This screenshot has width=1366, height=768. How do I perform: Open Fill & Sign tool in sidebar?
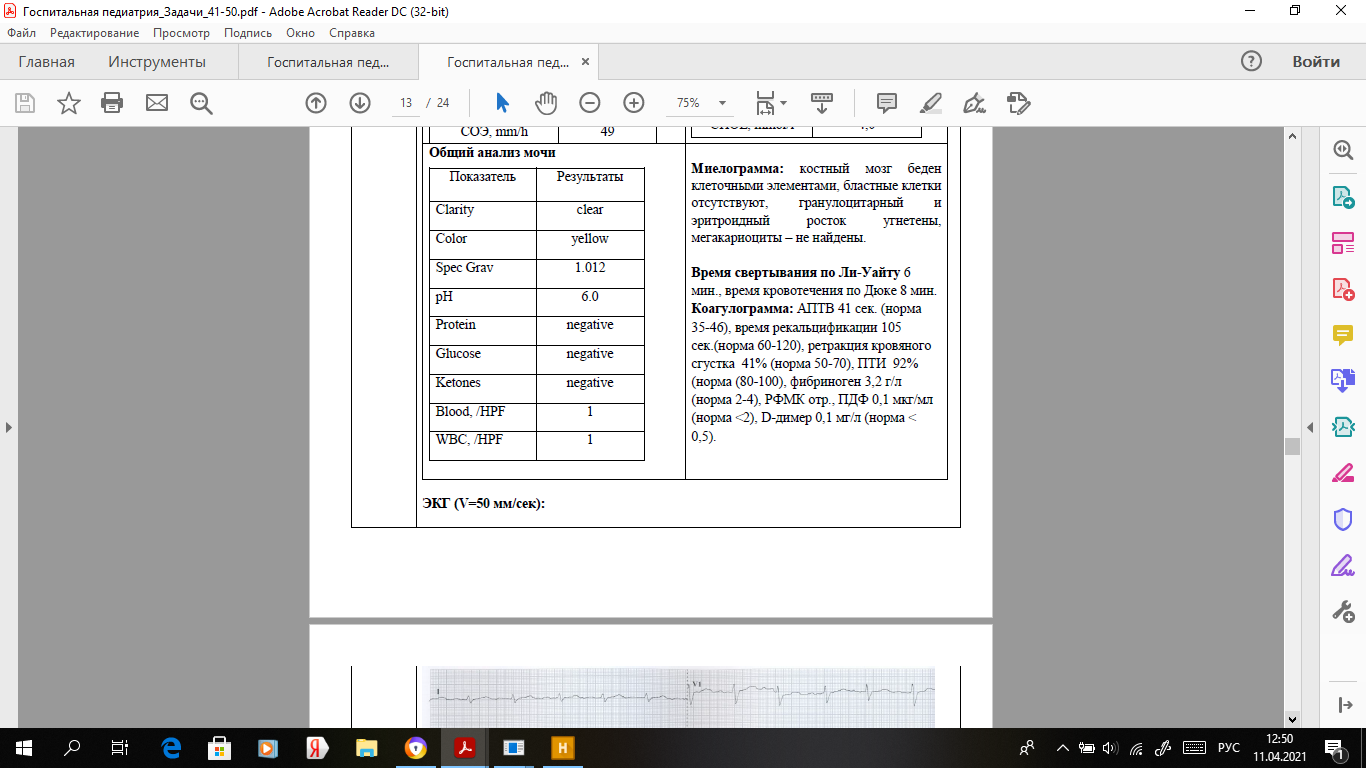tap(1343, 566)
